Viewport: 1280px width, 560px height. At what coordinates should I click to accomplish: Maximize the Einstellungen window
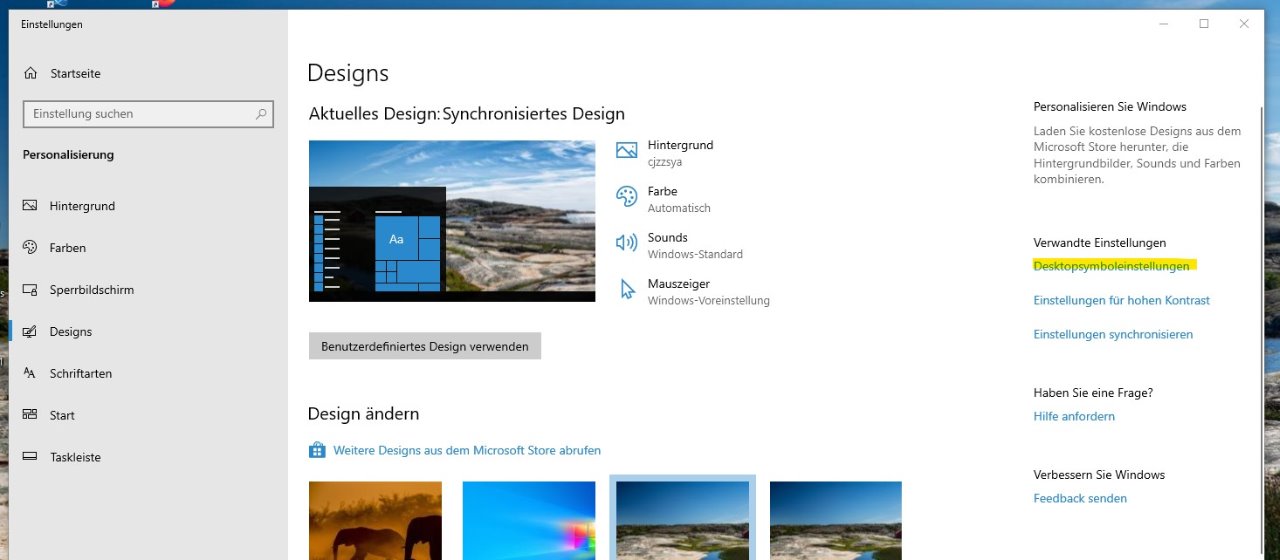(1204, 24)
